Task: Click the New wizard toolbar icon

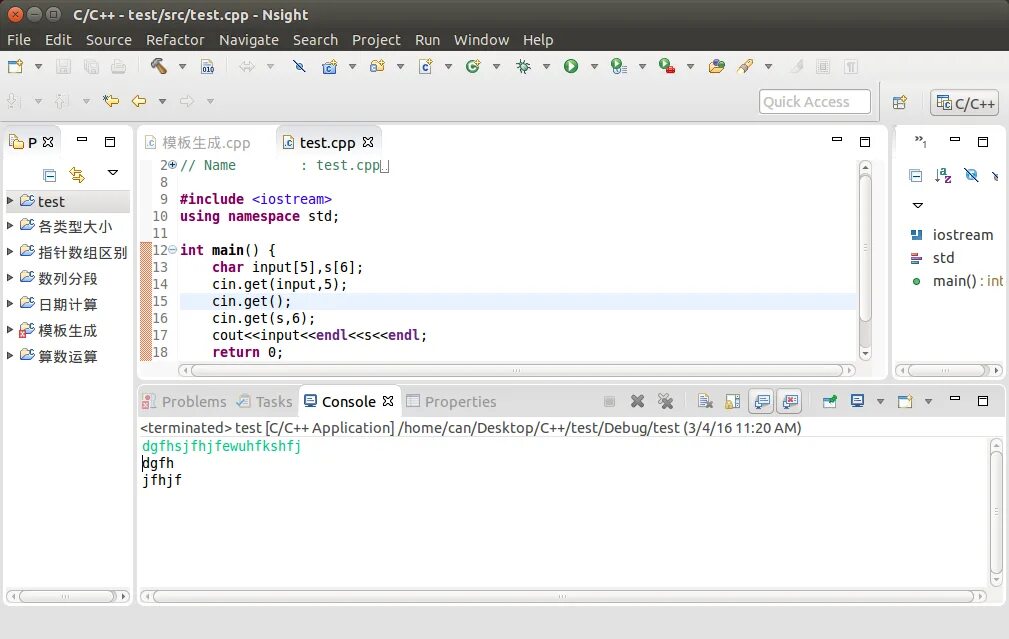Action: (15, 66)
